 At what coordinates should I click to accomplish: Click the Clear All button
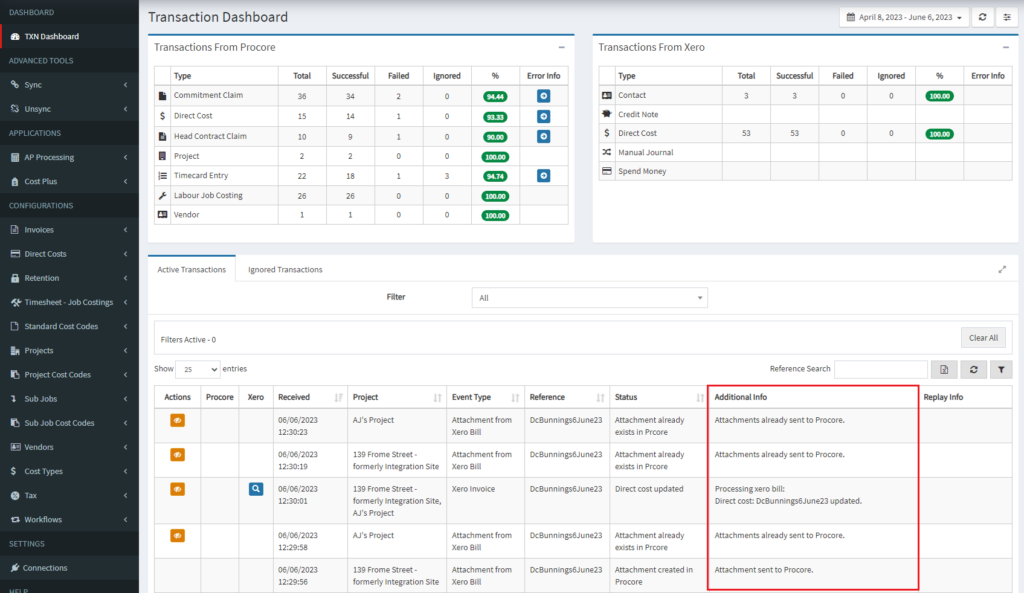(x=983, y=338)
